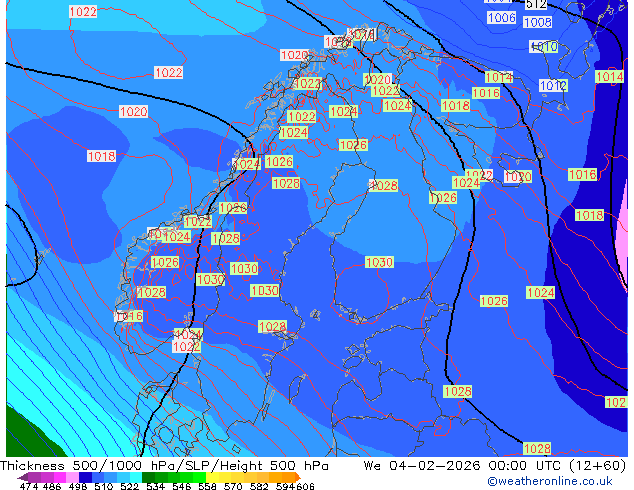
Task: Open the weatheronline.co.uk copyright link
Action: [549, 481]
